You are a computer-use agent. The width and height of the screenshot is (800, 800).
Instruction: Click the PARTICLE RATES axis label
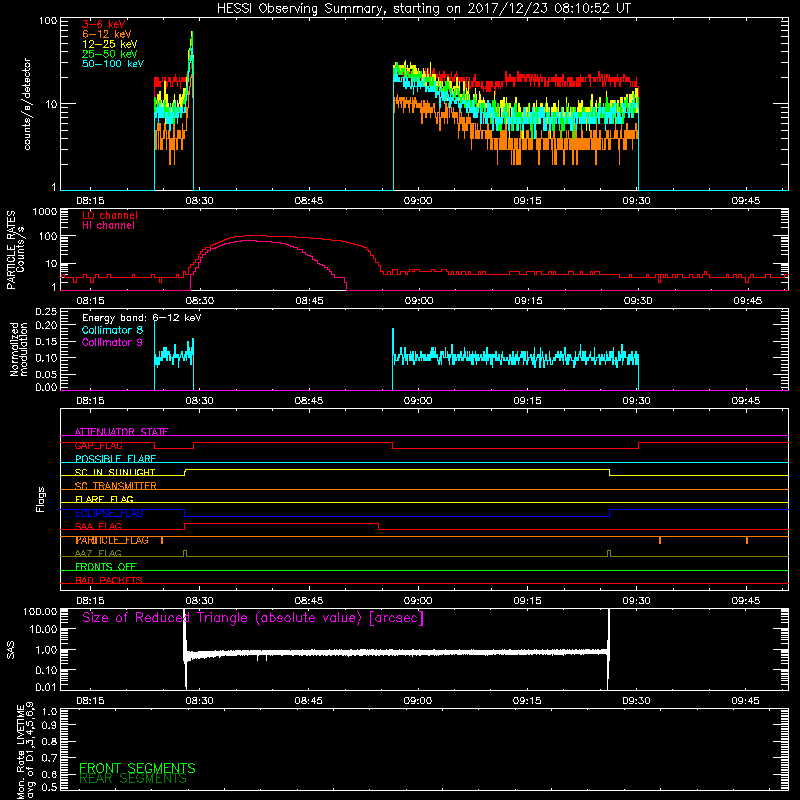15,250
